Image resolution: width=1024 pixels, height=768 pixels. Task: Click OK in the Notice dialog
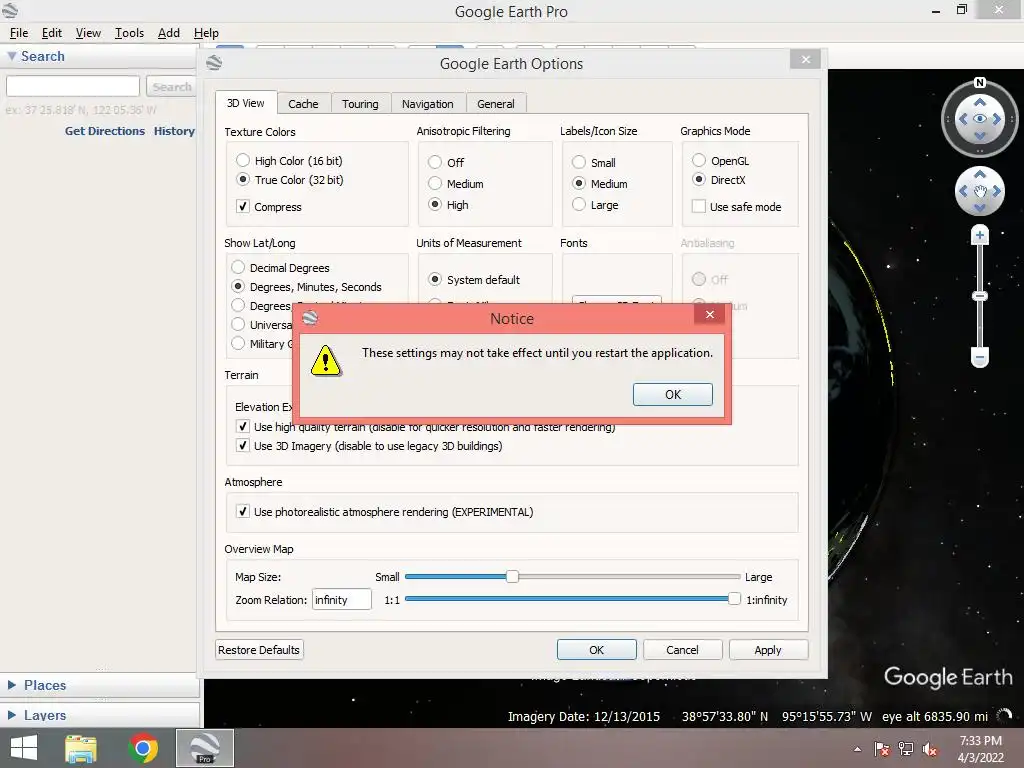pyautogui.click(x=673, y=394)
